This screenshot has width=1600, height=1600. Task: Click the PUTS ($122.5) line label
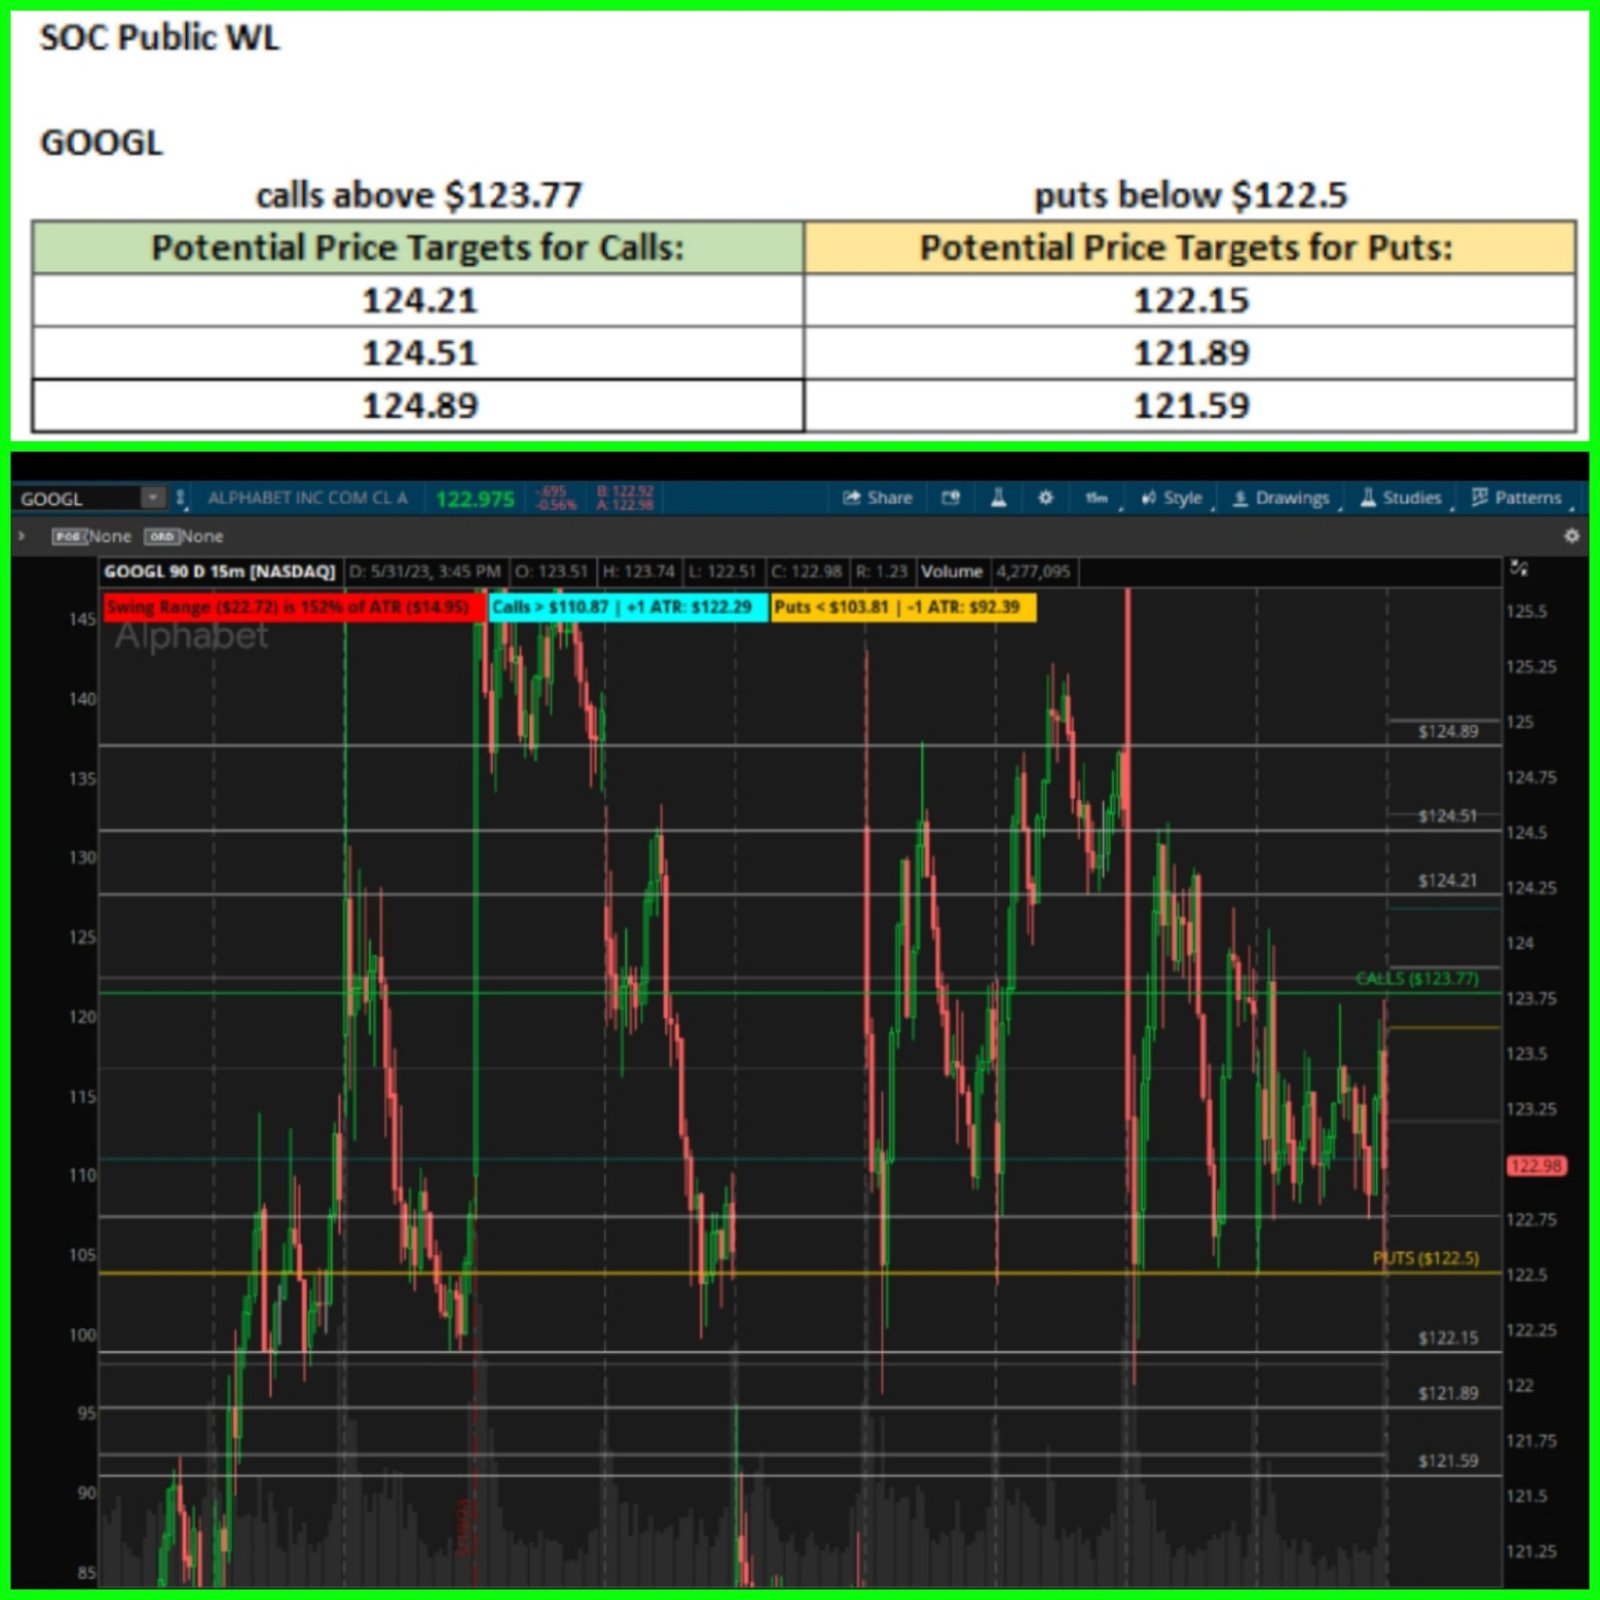[x=1426, y=1258]
